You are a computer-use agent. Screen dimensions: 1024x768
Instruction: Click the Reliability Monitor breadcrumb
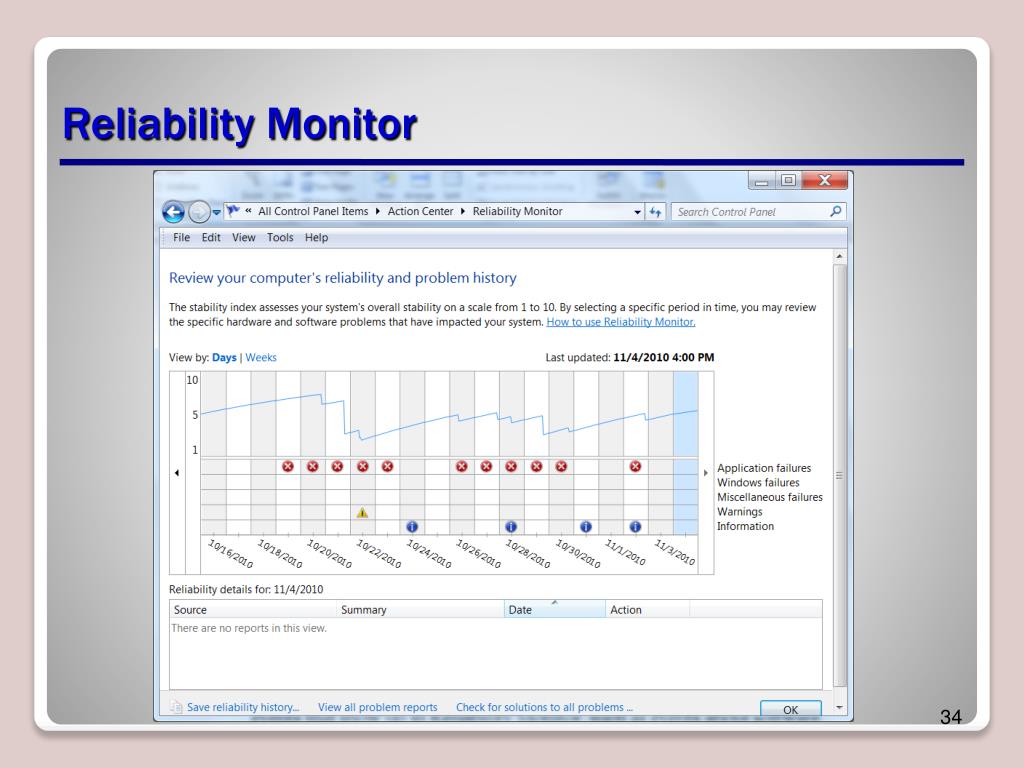[517, 212]
